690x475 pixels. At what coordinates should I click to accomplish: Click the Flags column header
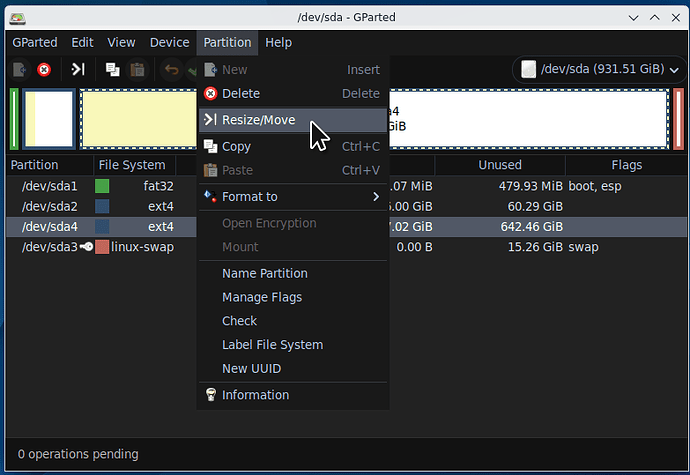(x=626, y=165)
